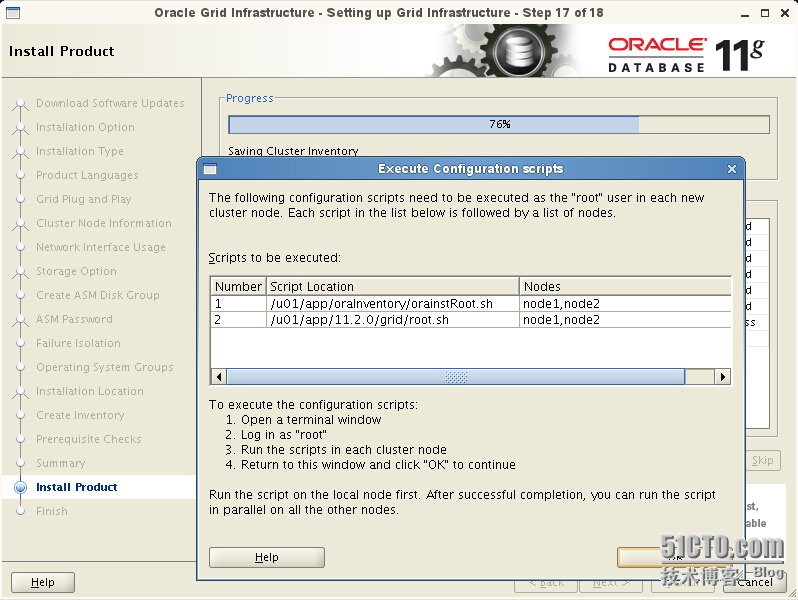The image size is (798, 600).
Task: Open the Cluster Node Information step
Action: tap(103, 223)
